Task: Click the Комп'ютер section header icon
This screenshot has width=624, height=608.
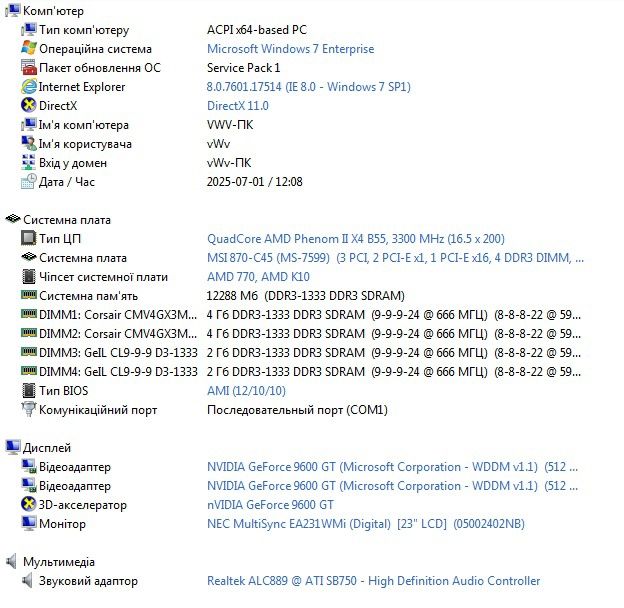Action: pos(12,10)
